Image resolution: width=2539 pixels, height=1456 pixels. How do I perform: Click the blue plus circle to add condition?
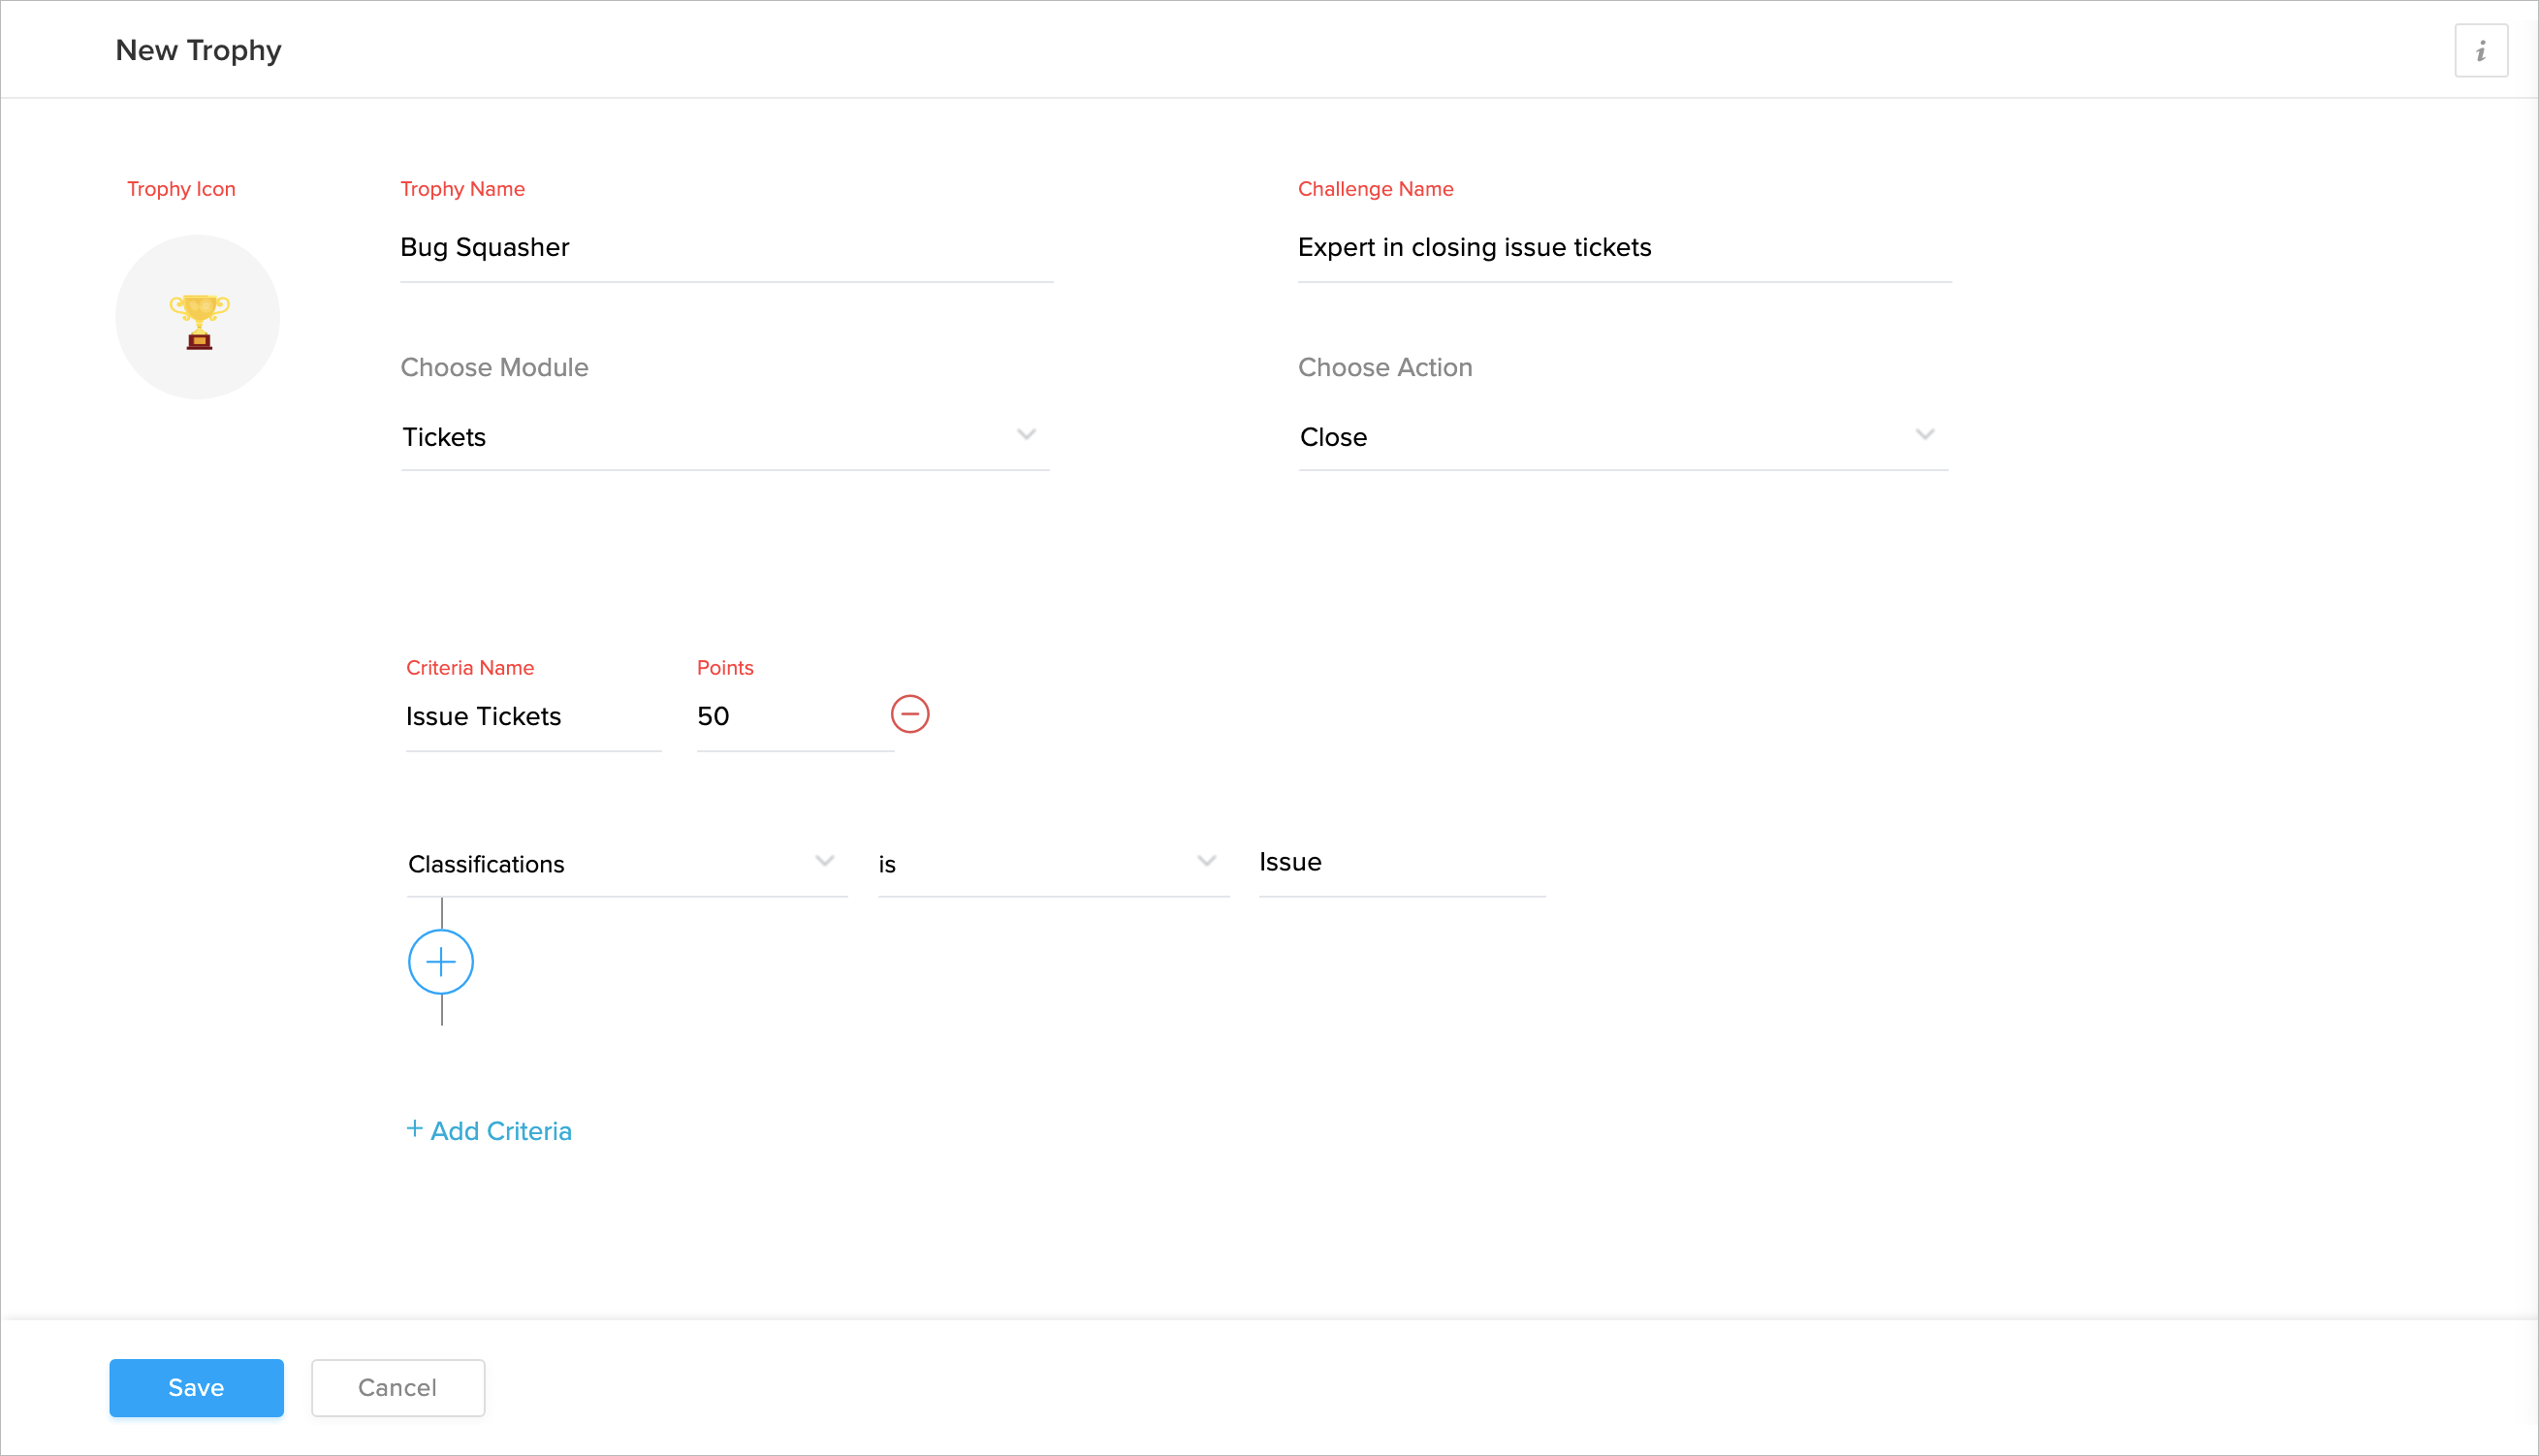tap(441, 962)
